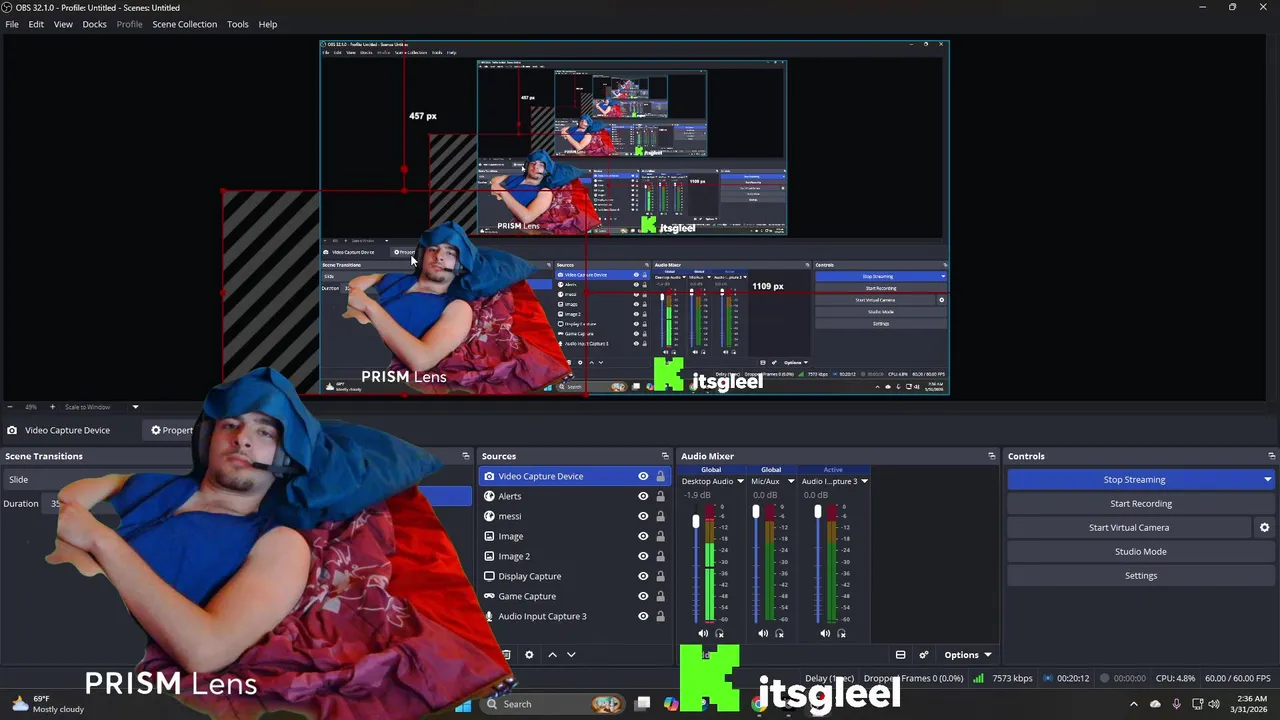The image size is (1280, 720).
Task: Open the Help menu
Action: click(268, 24)
